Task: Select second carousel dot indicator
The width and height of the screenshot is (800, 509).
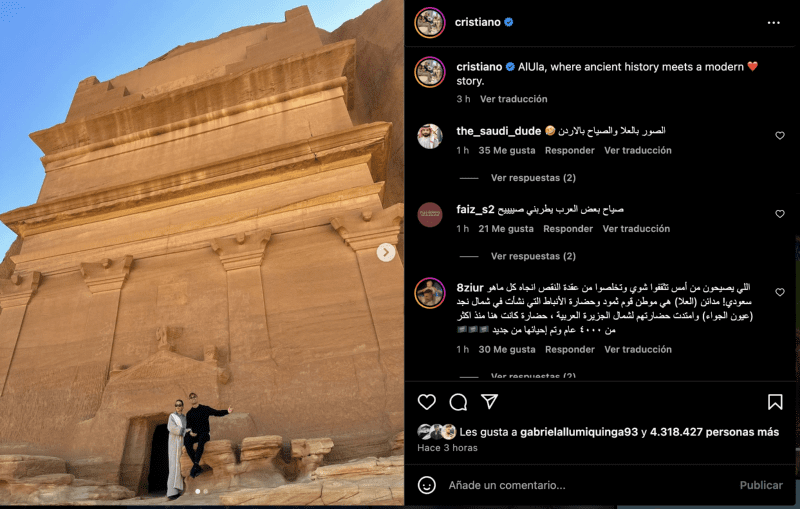Action: click(x=206, y=492)
